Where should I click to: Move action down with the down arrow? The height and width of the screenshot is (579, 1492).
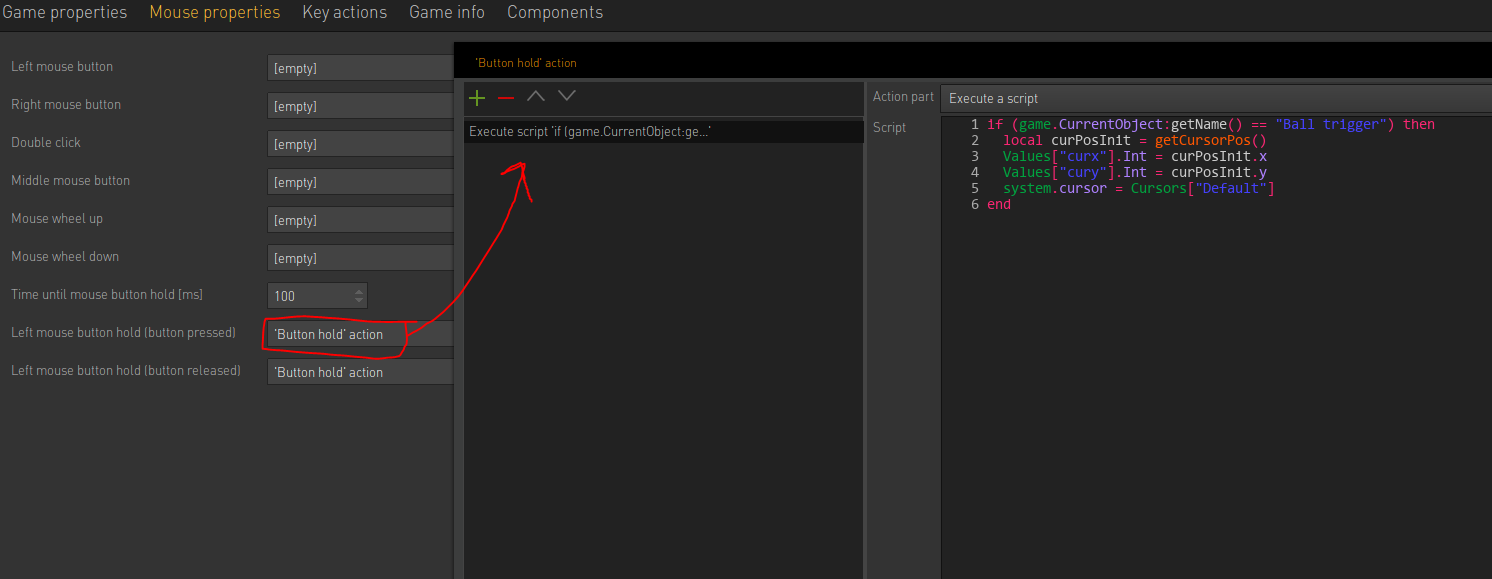coord(567,96)
